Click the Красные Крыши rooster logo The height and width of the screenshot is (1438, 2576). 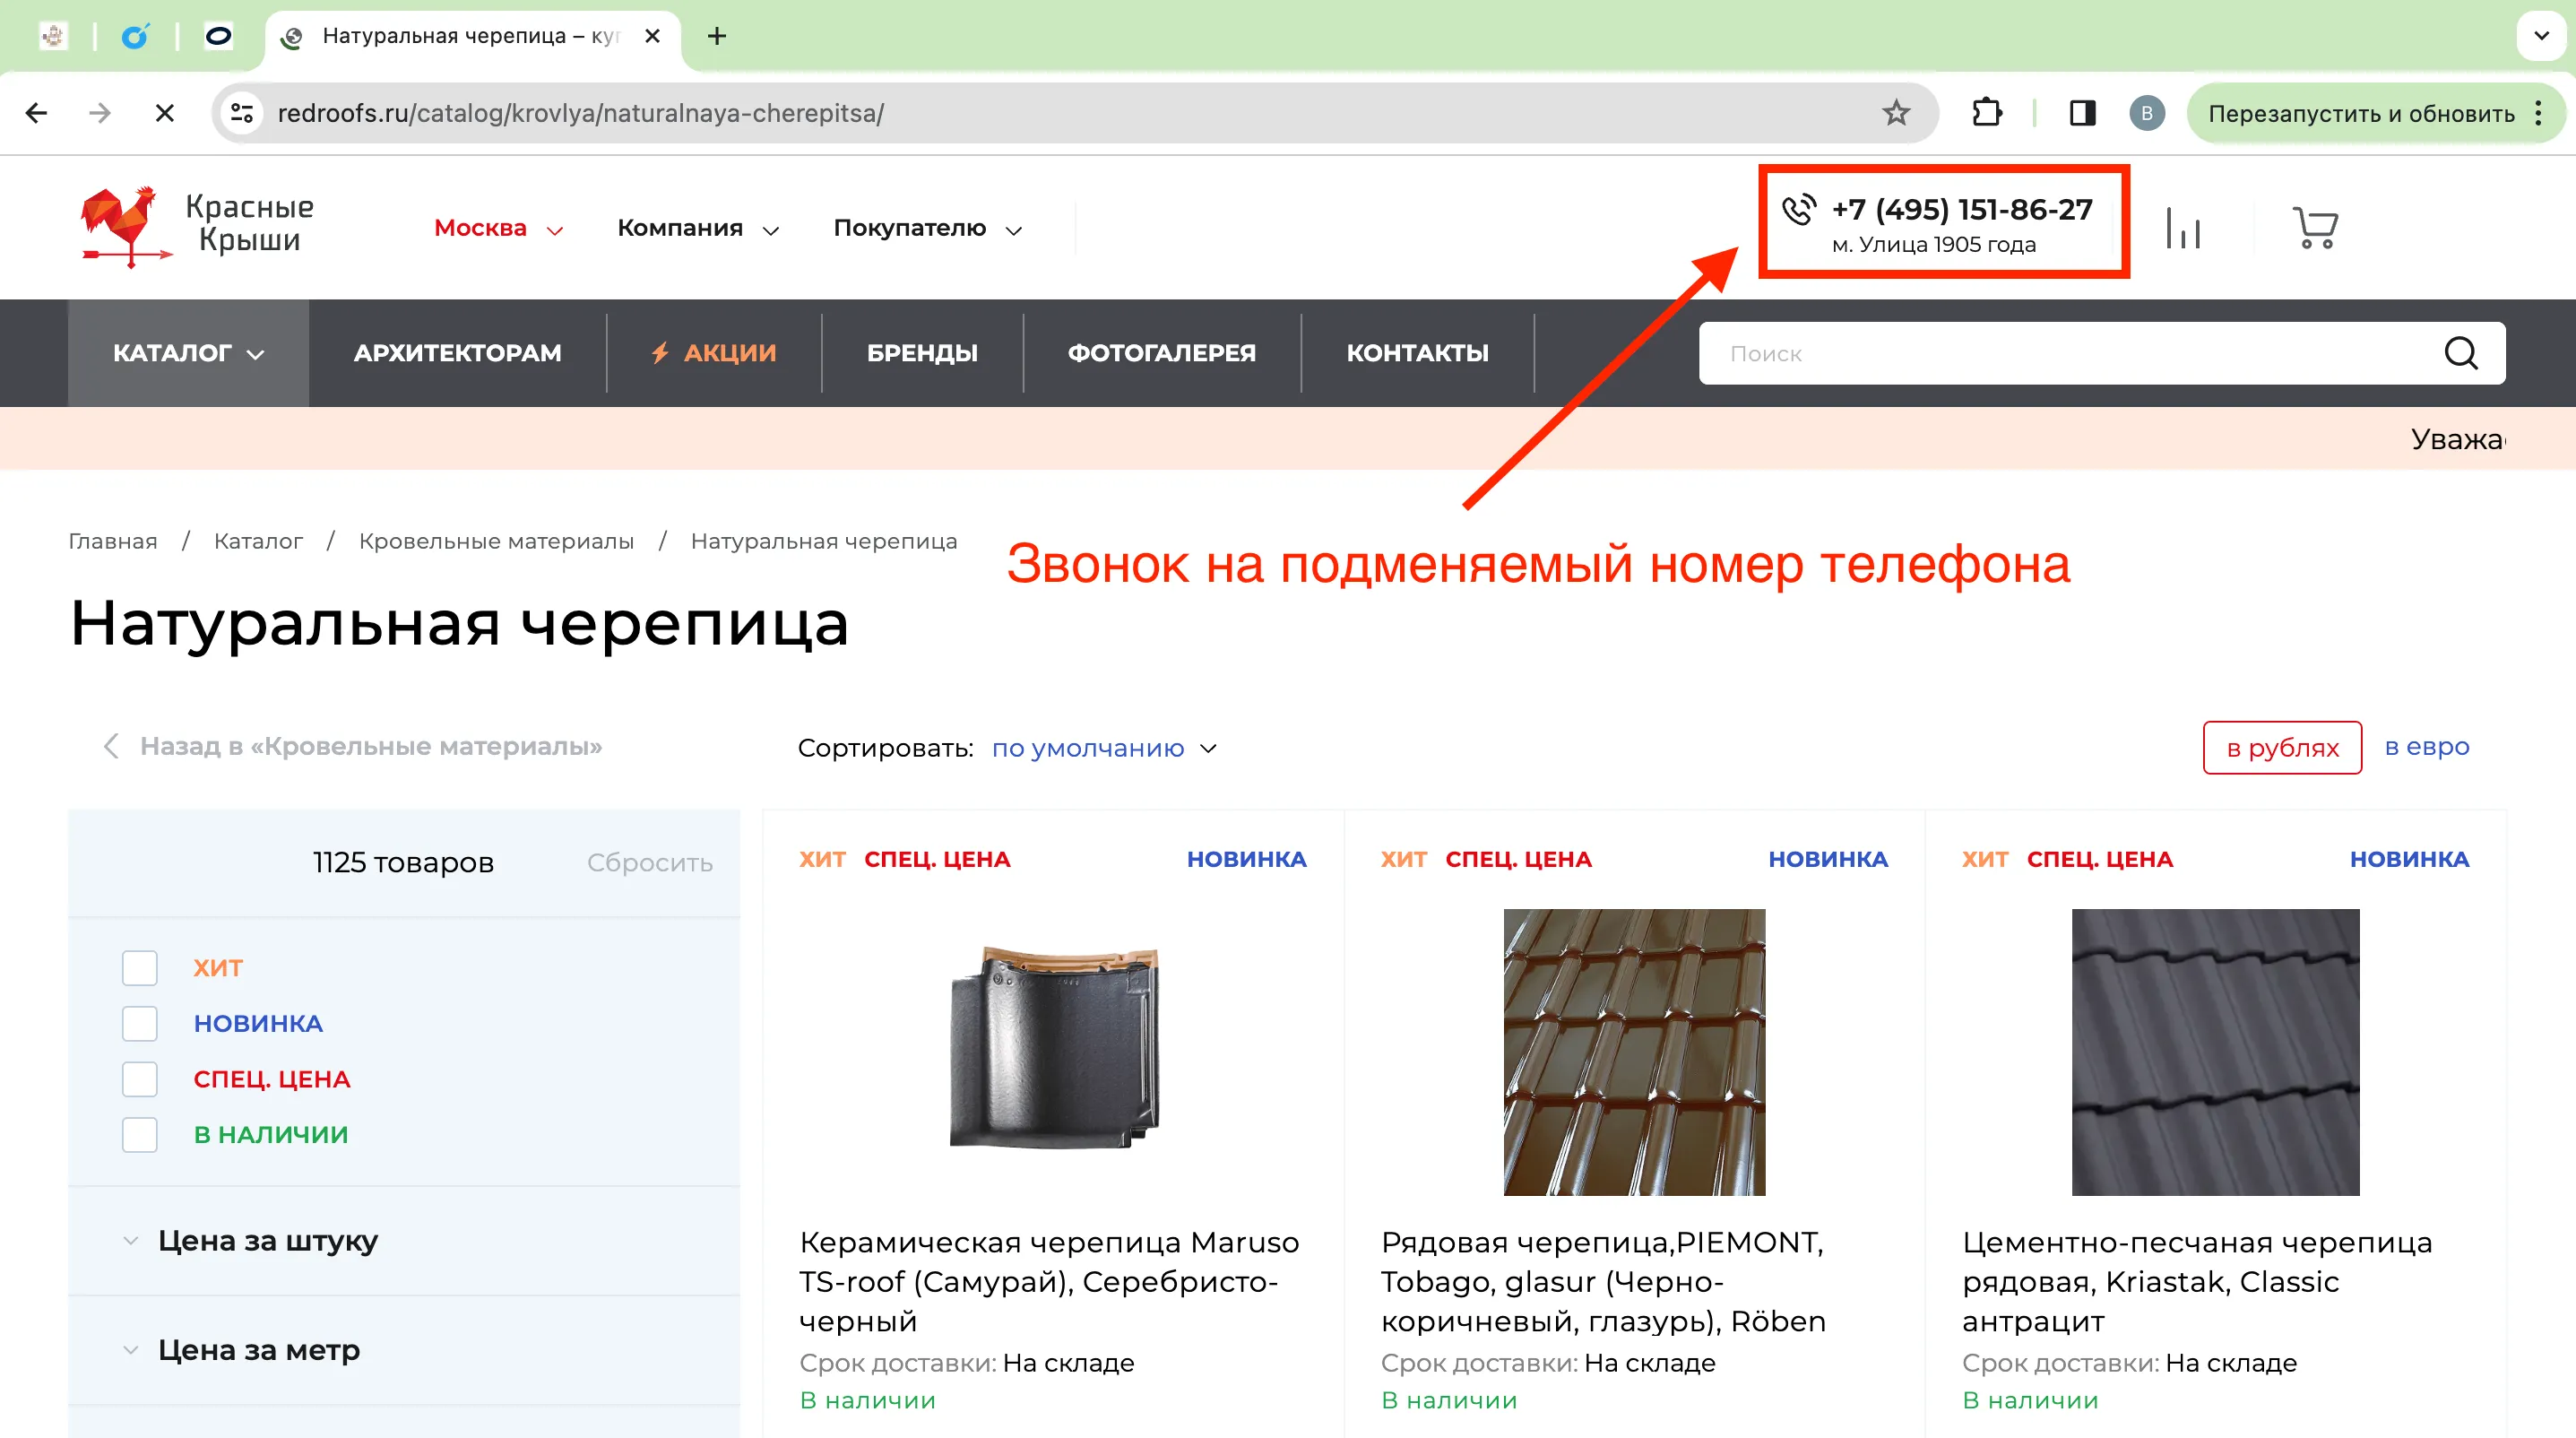[125, 225]
